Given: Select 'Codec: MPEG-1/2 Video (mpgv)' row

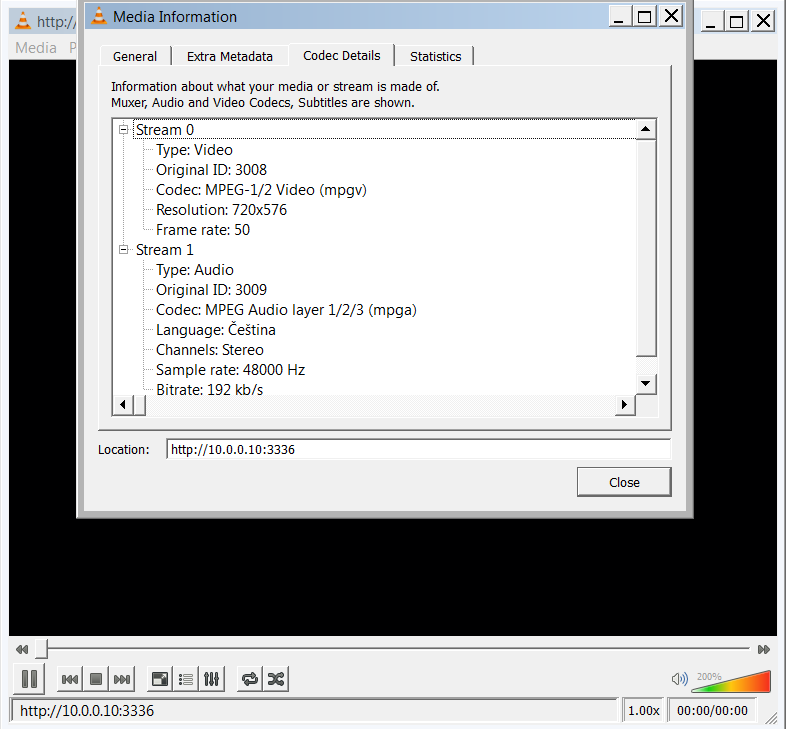Looking at the screenshot, I should coord(261,190).
